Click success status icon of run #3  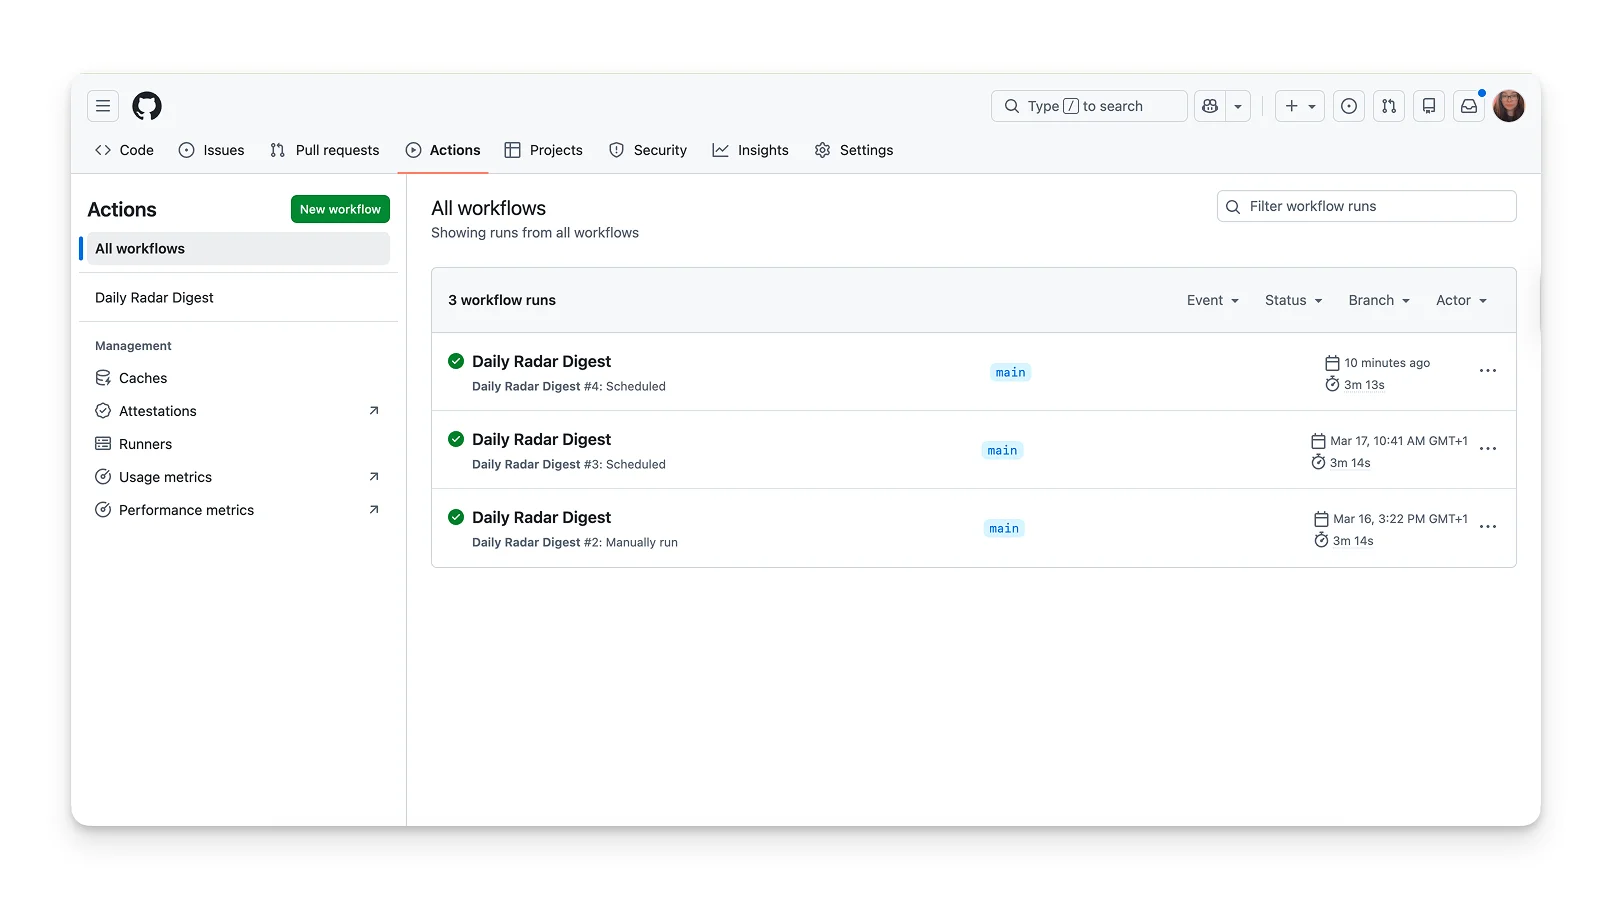click(456, 439)
